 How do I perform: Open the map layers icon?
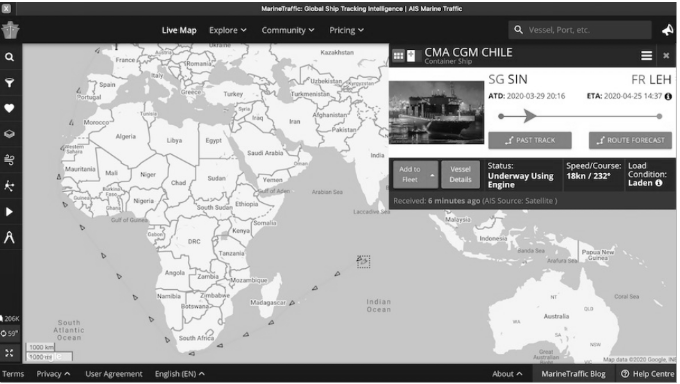9,134
